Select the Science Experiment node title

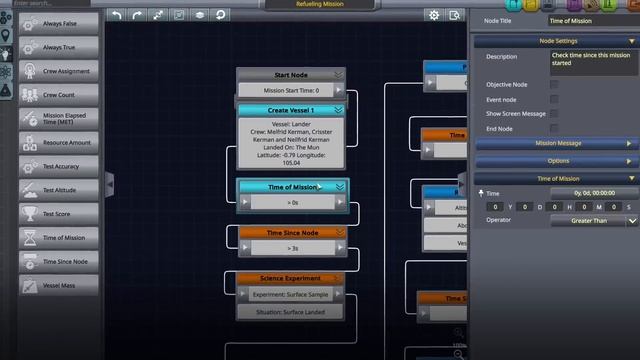click(x=290, y=278)
